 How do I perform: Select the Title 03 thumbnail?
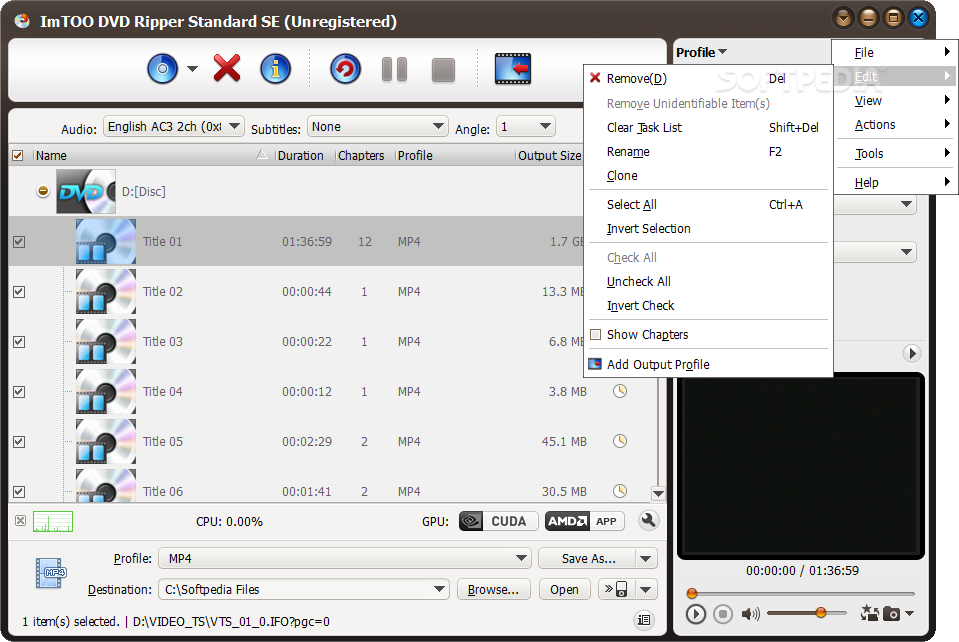point(106,341)
